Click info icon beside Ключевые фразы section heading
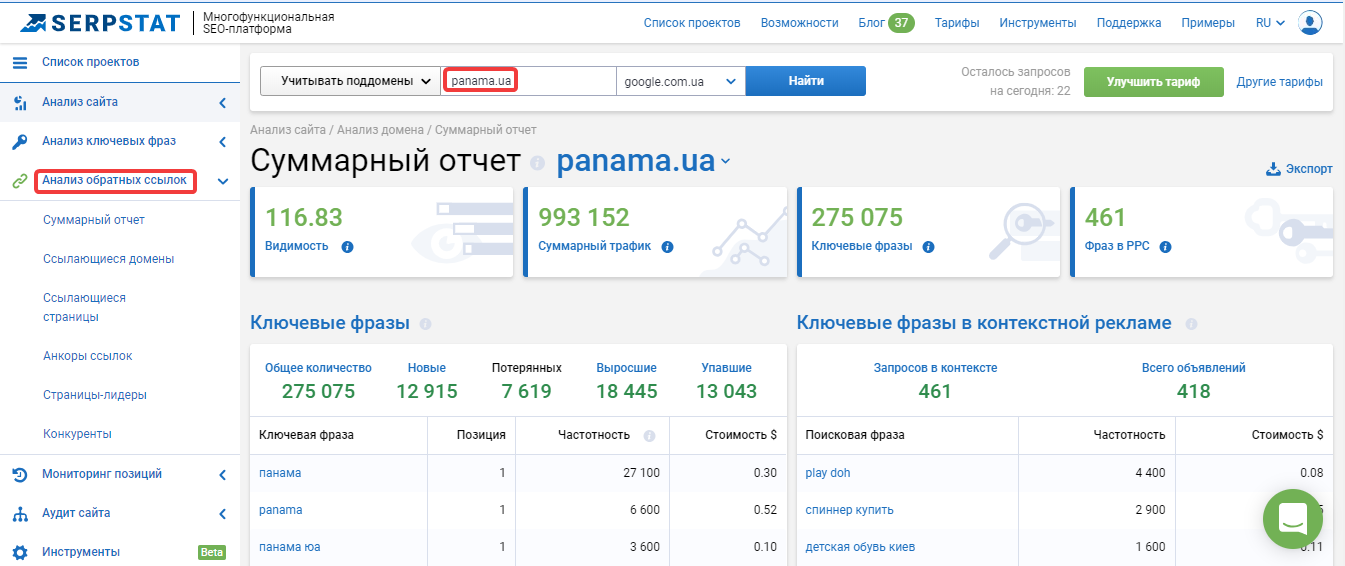 (425, 324)
